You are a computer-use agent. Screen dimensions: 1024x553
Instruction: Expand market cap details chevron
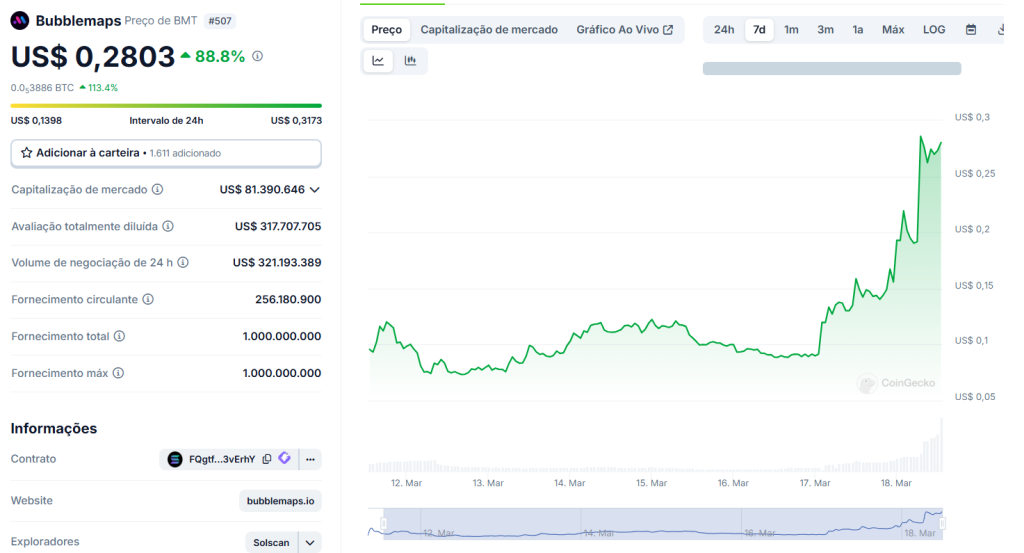315,189
